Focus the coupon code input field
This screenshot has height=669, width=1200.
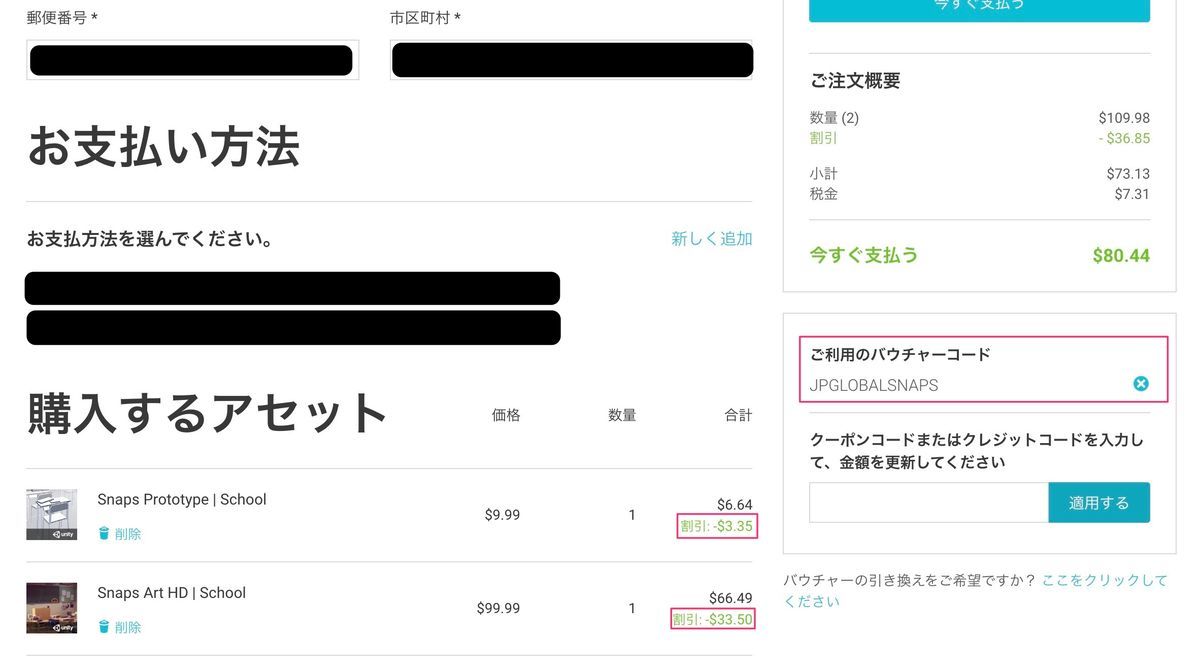click(929, 503)
